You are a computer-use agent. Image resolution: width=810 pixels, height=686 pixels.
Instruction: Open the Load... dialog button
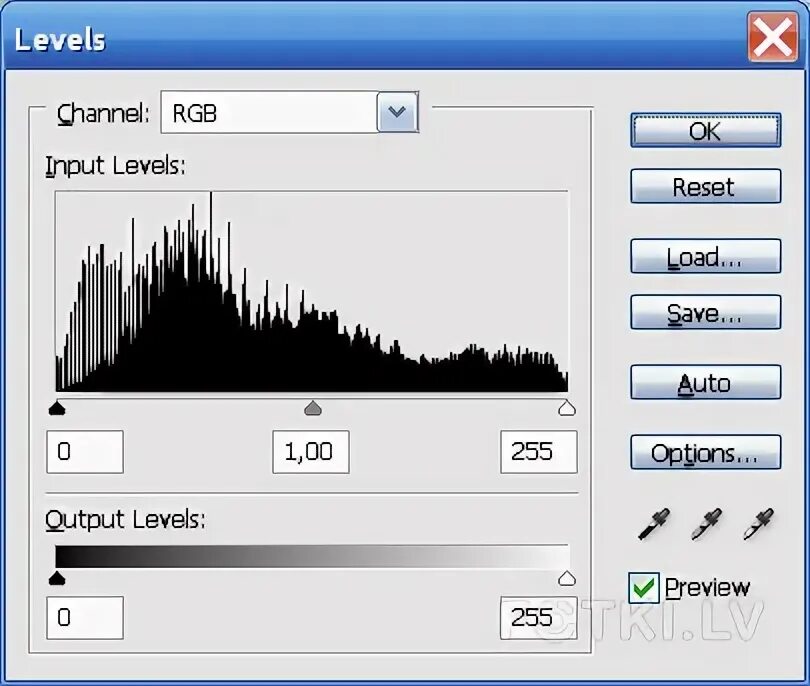(x=706, y=256)
